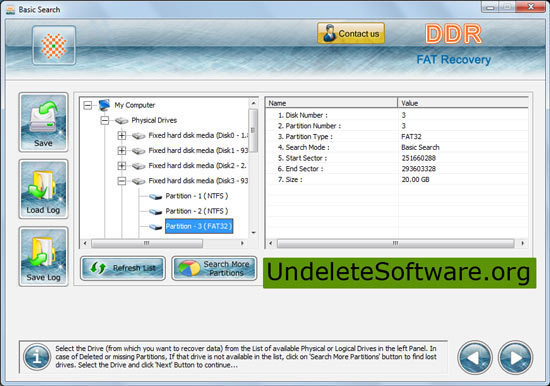Click the Size value 20.00 GB
The image size is (550, 386).
pos(415,180)
